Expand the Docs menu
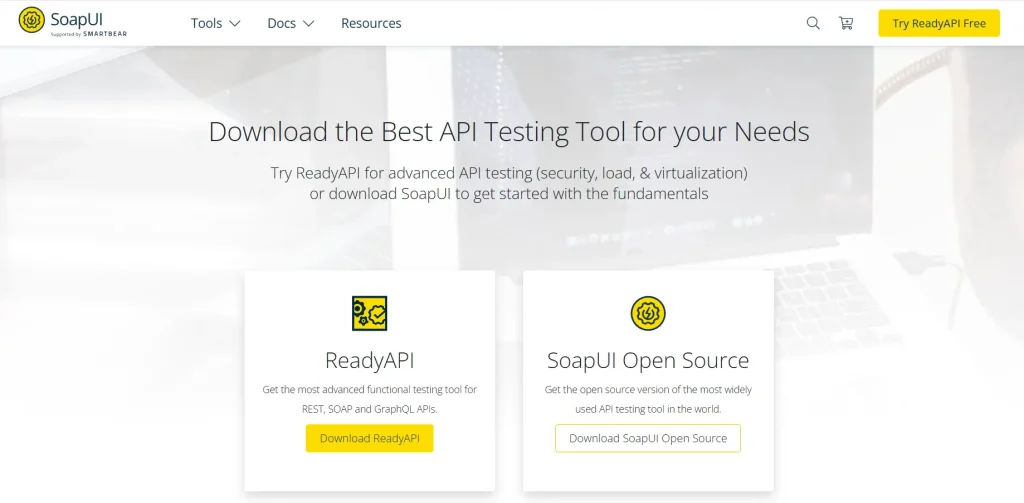The height and width of the screenshot is (503, 1024). pos(291,23)
